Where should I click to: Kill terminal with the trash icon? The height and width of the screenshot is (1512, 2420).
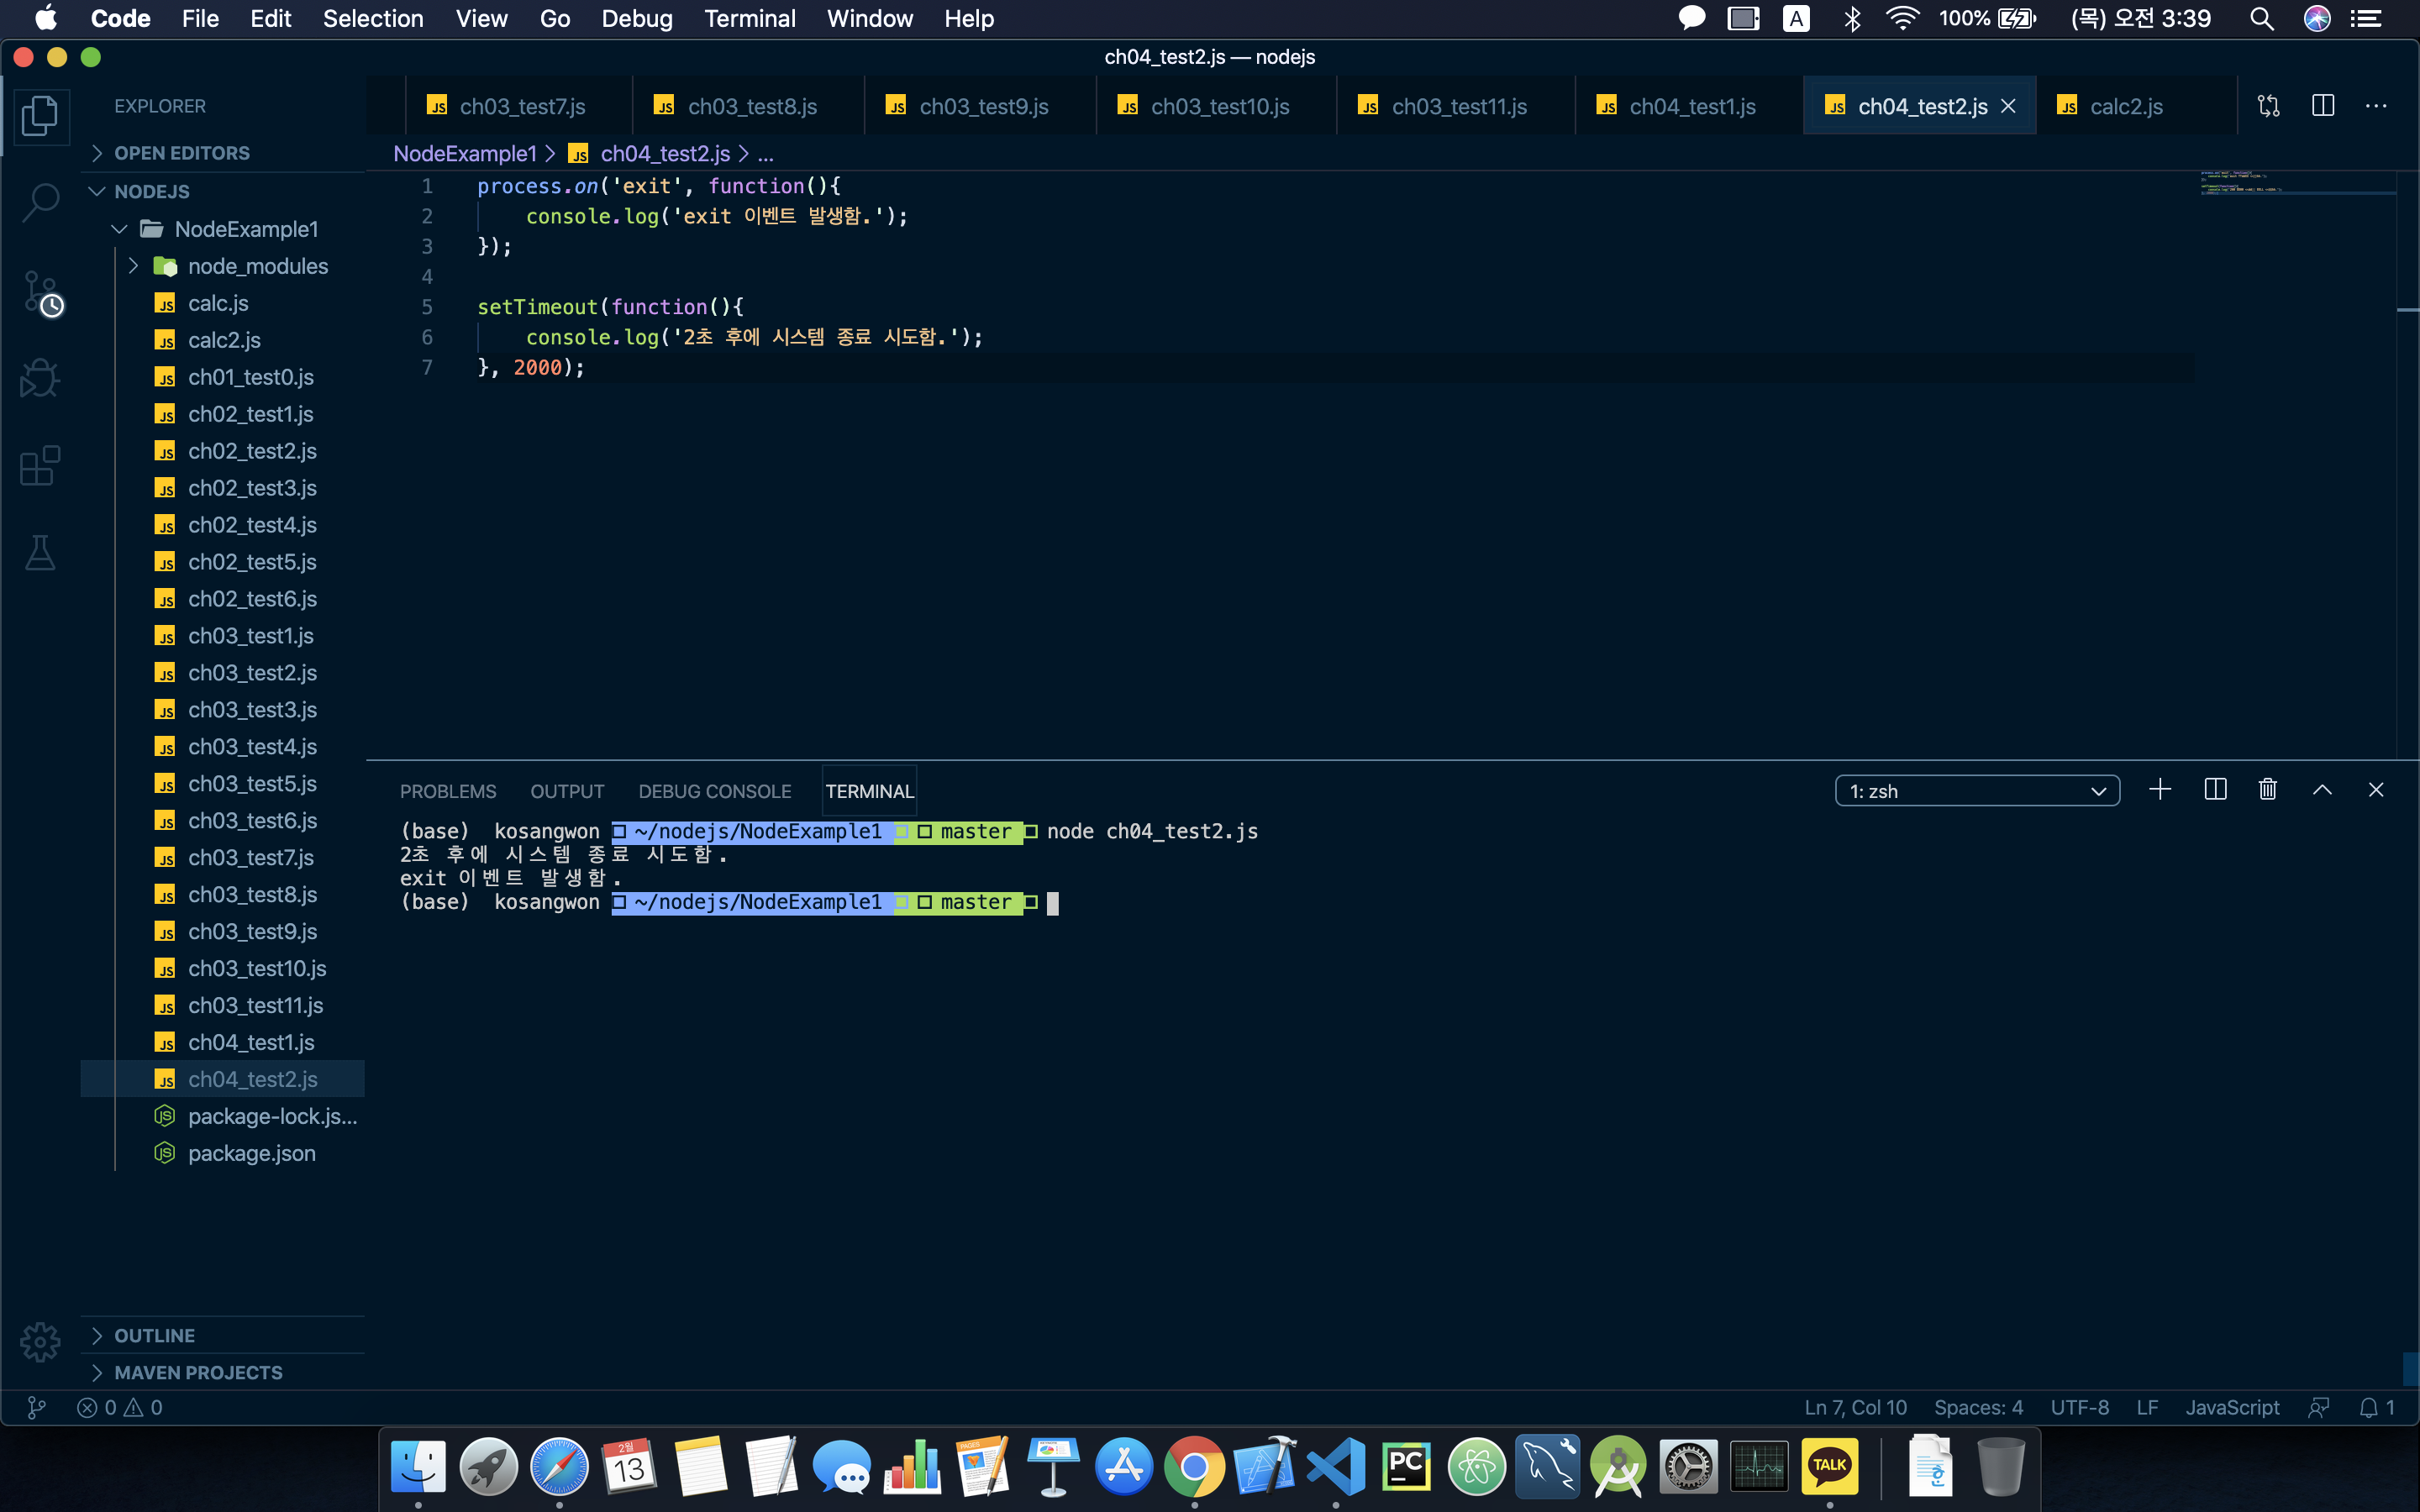click(2267, 790)
